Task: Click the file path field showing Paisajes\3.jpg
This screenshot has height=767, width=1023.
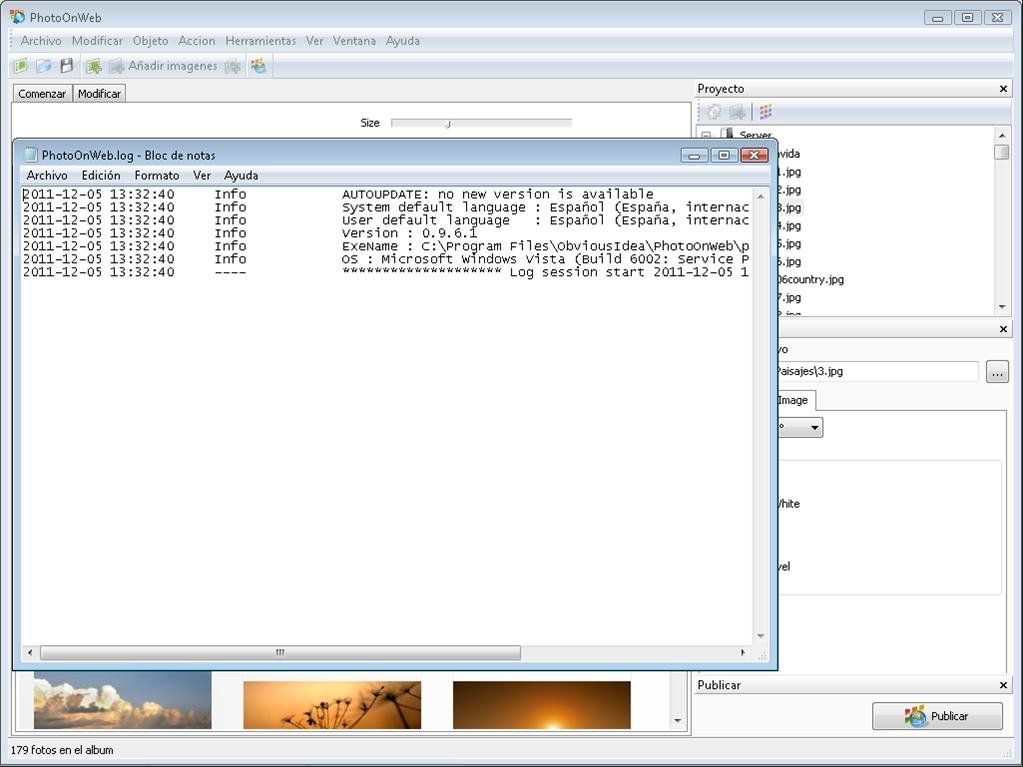Action: 877,371
